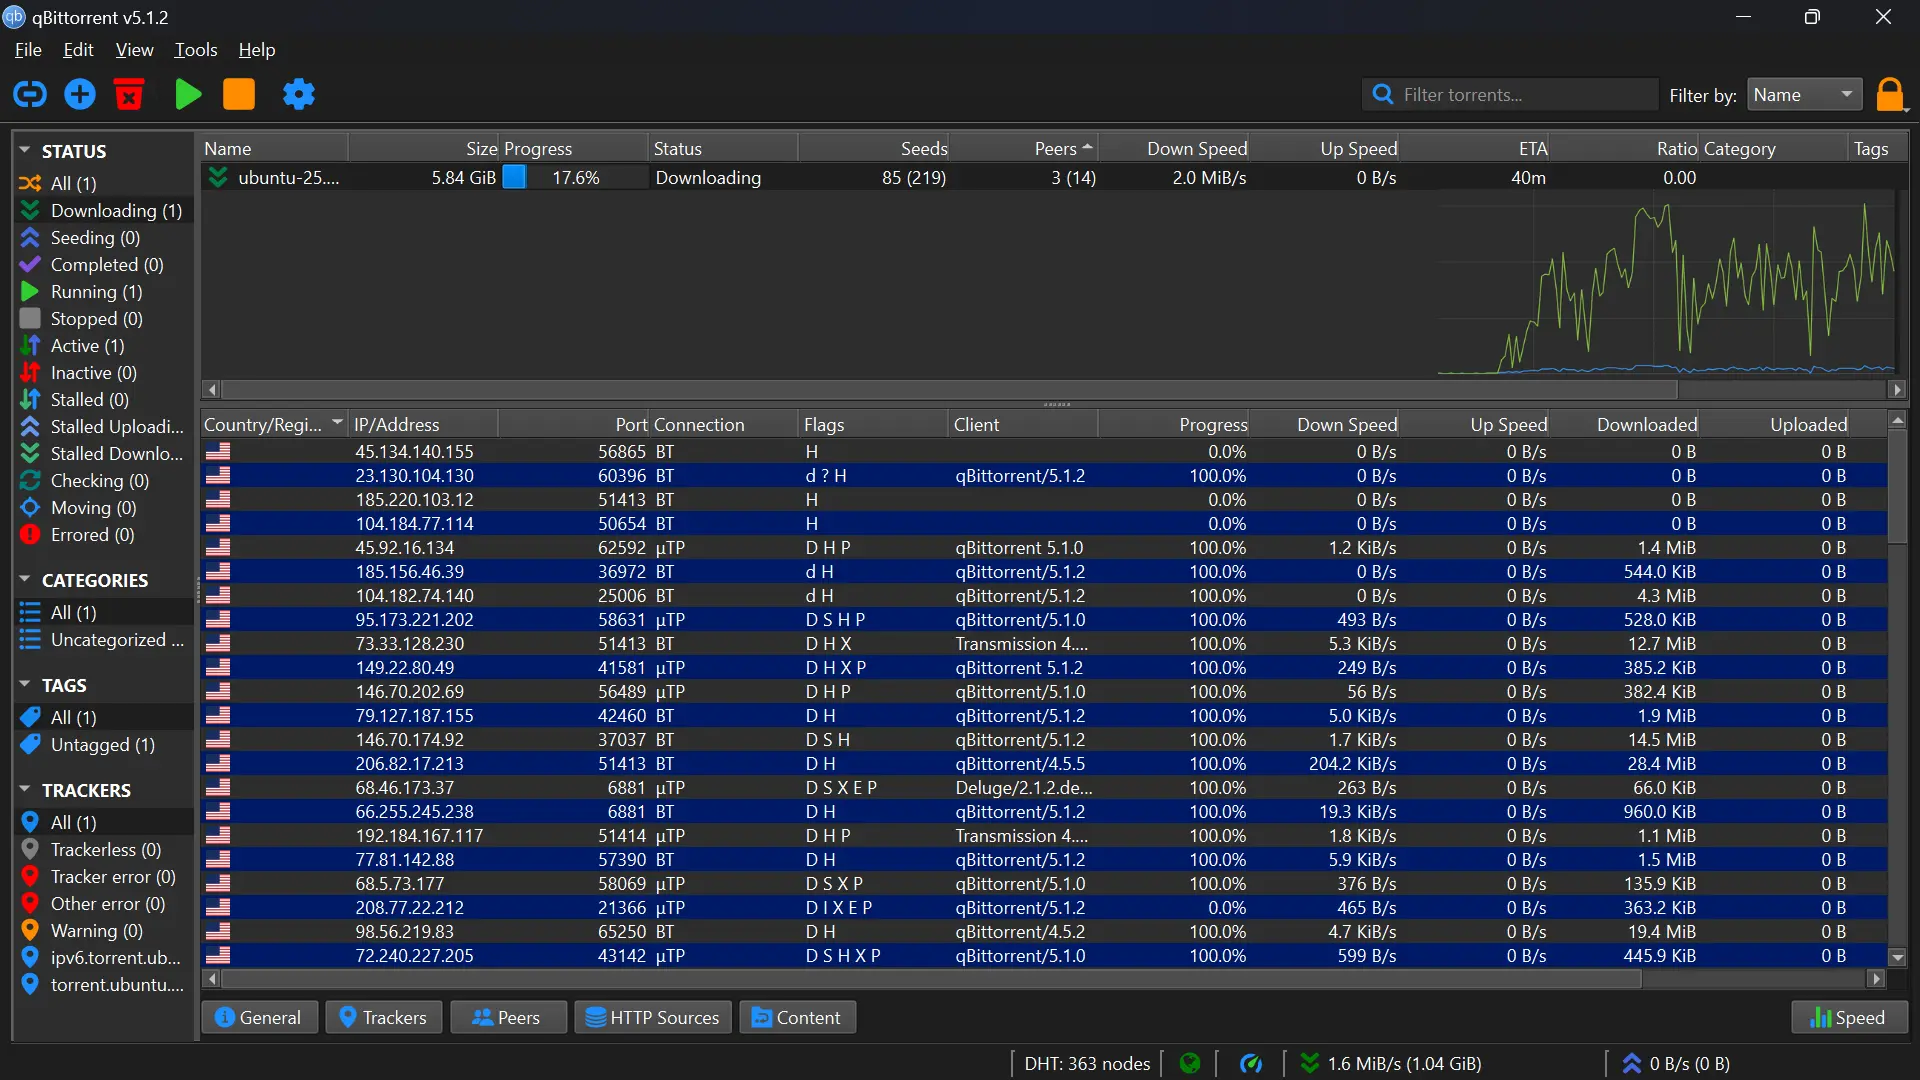Open the View menu

click(x=134, y=49)
